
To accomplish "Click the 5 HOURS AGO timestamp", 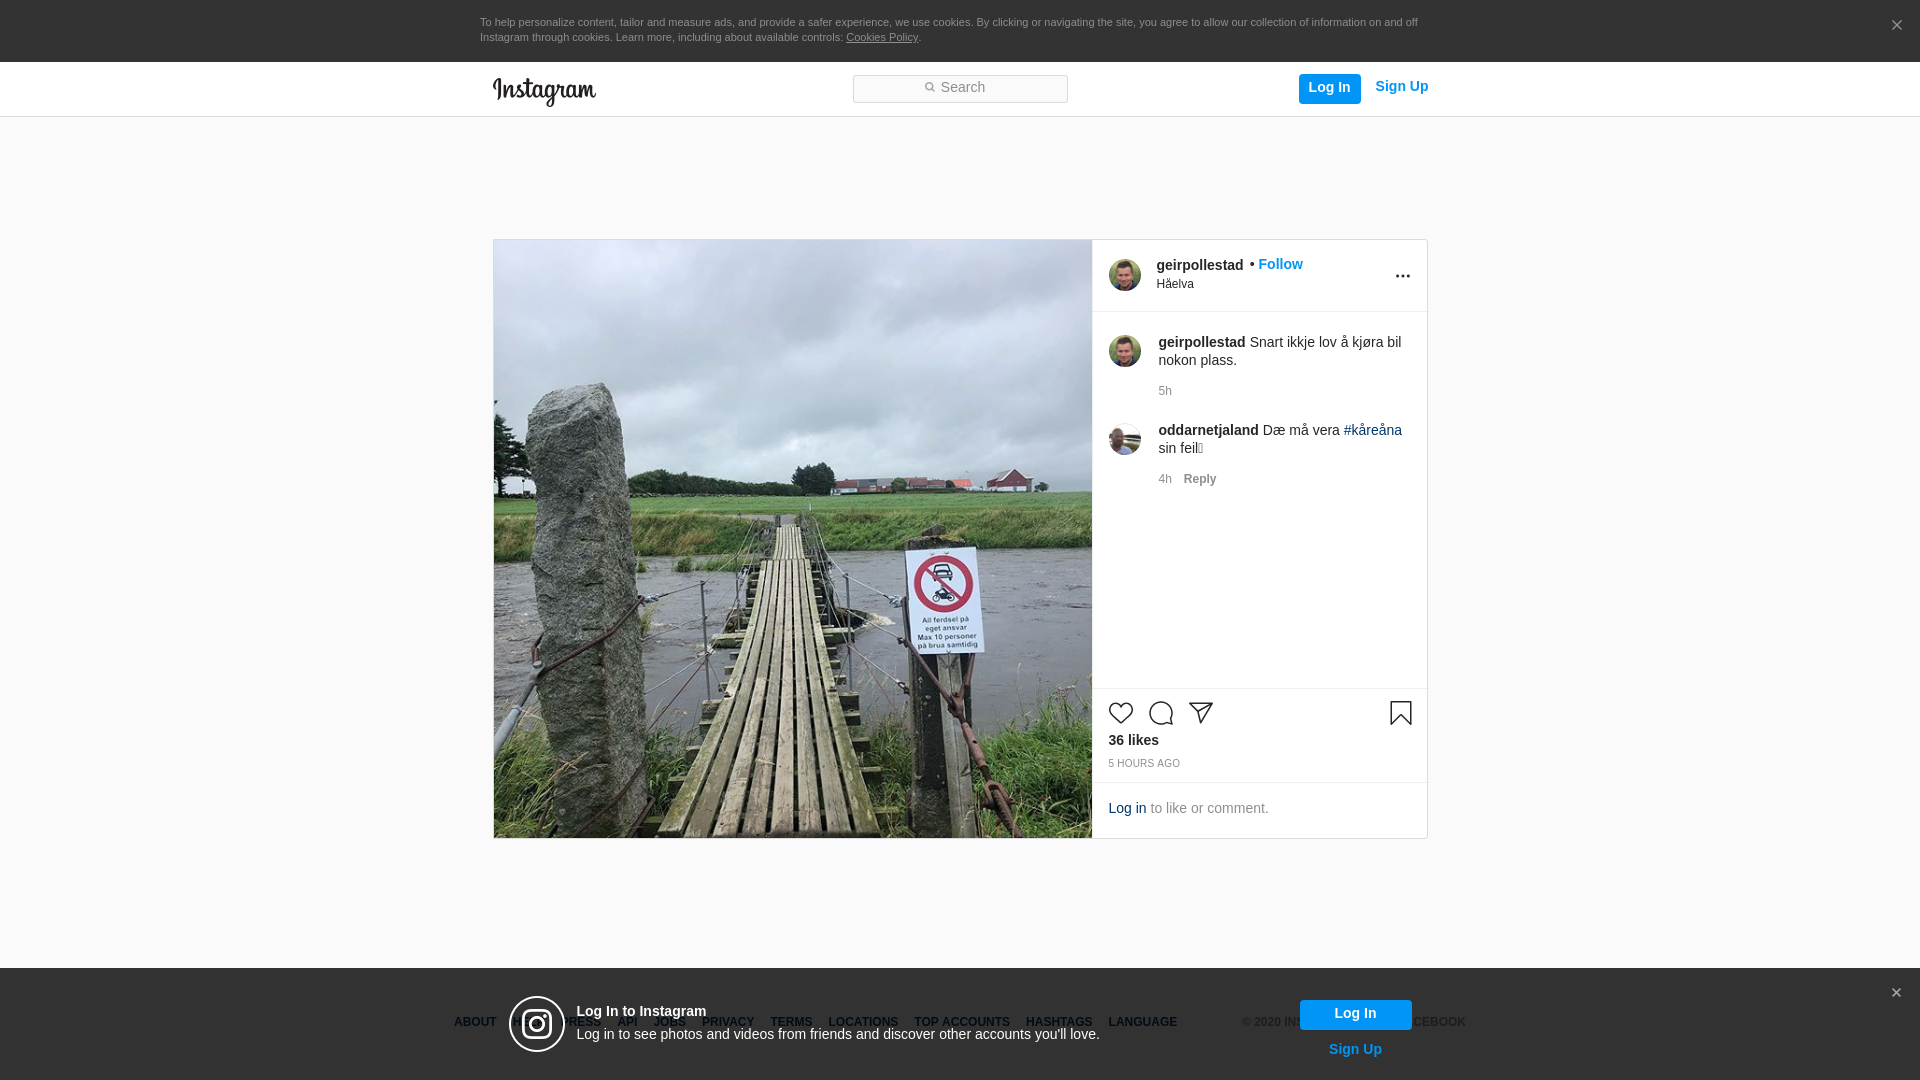I will pos(1143,764).
